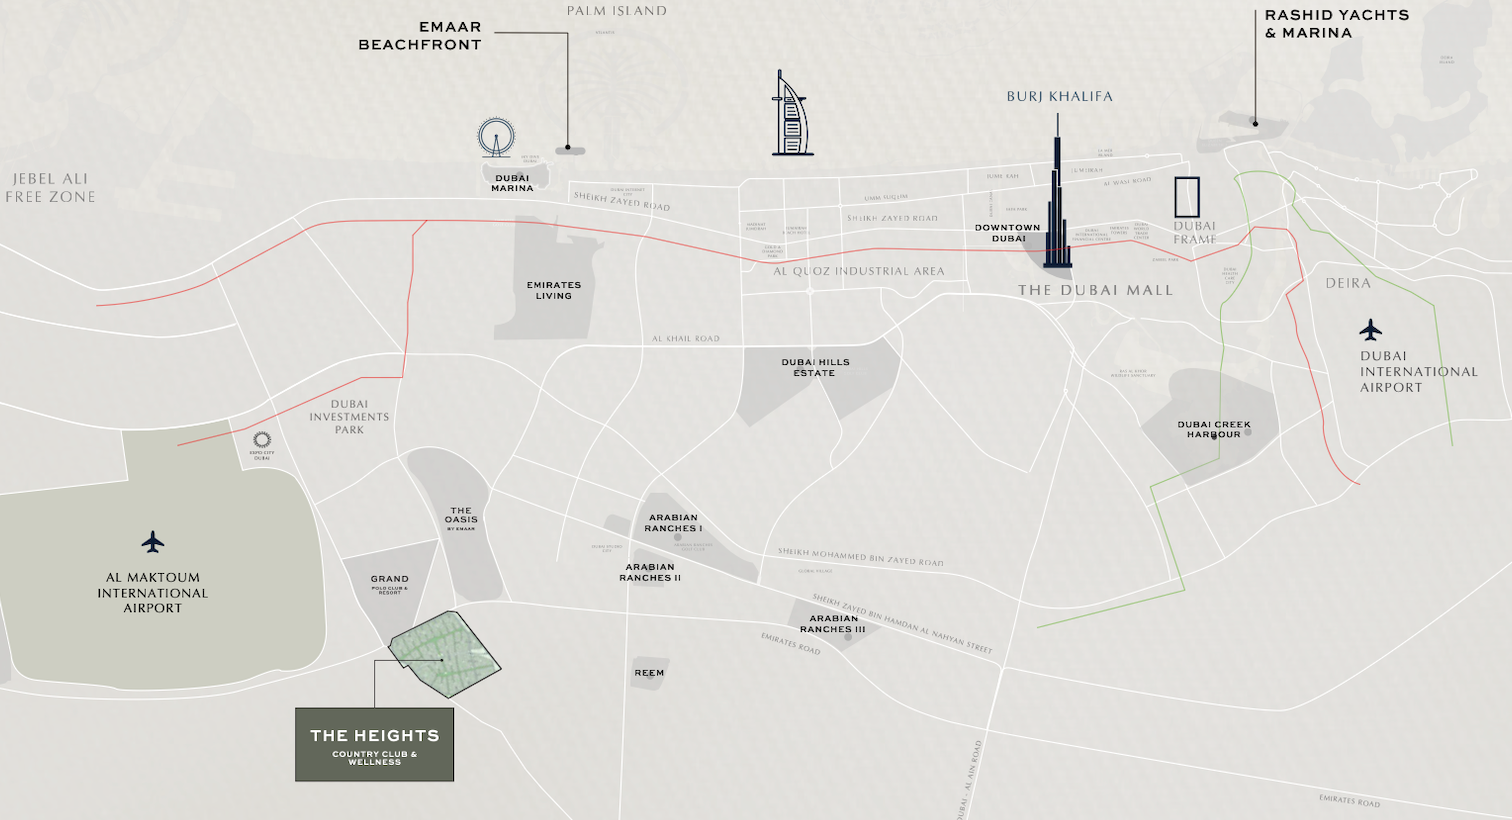Click The Dubai Mall label
Viewport: 1512px width, 820px height.
(x=1095, y=290)
